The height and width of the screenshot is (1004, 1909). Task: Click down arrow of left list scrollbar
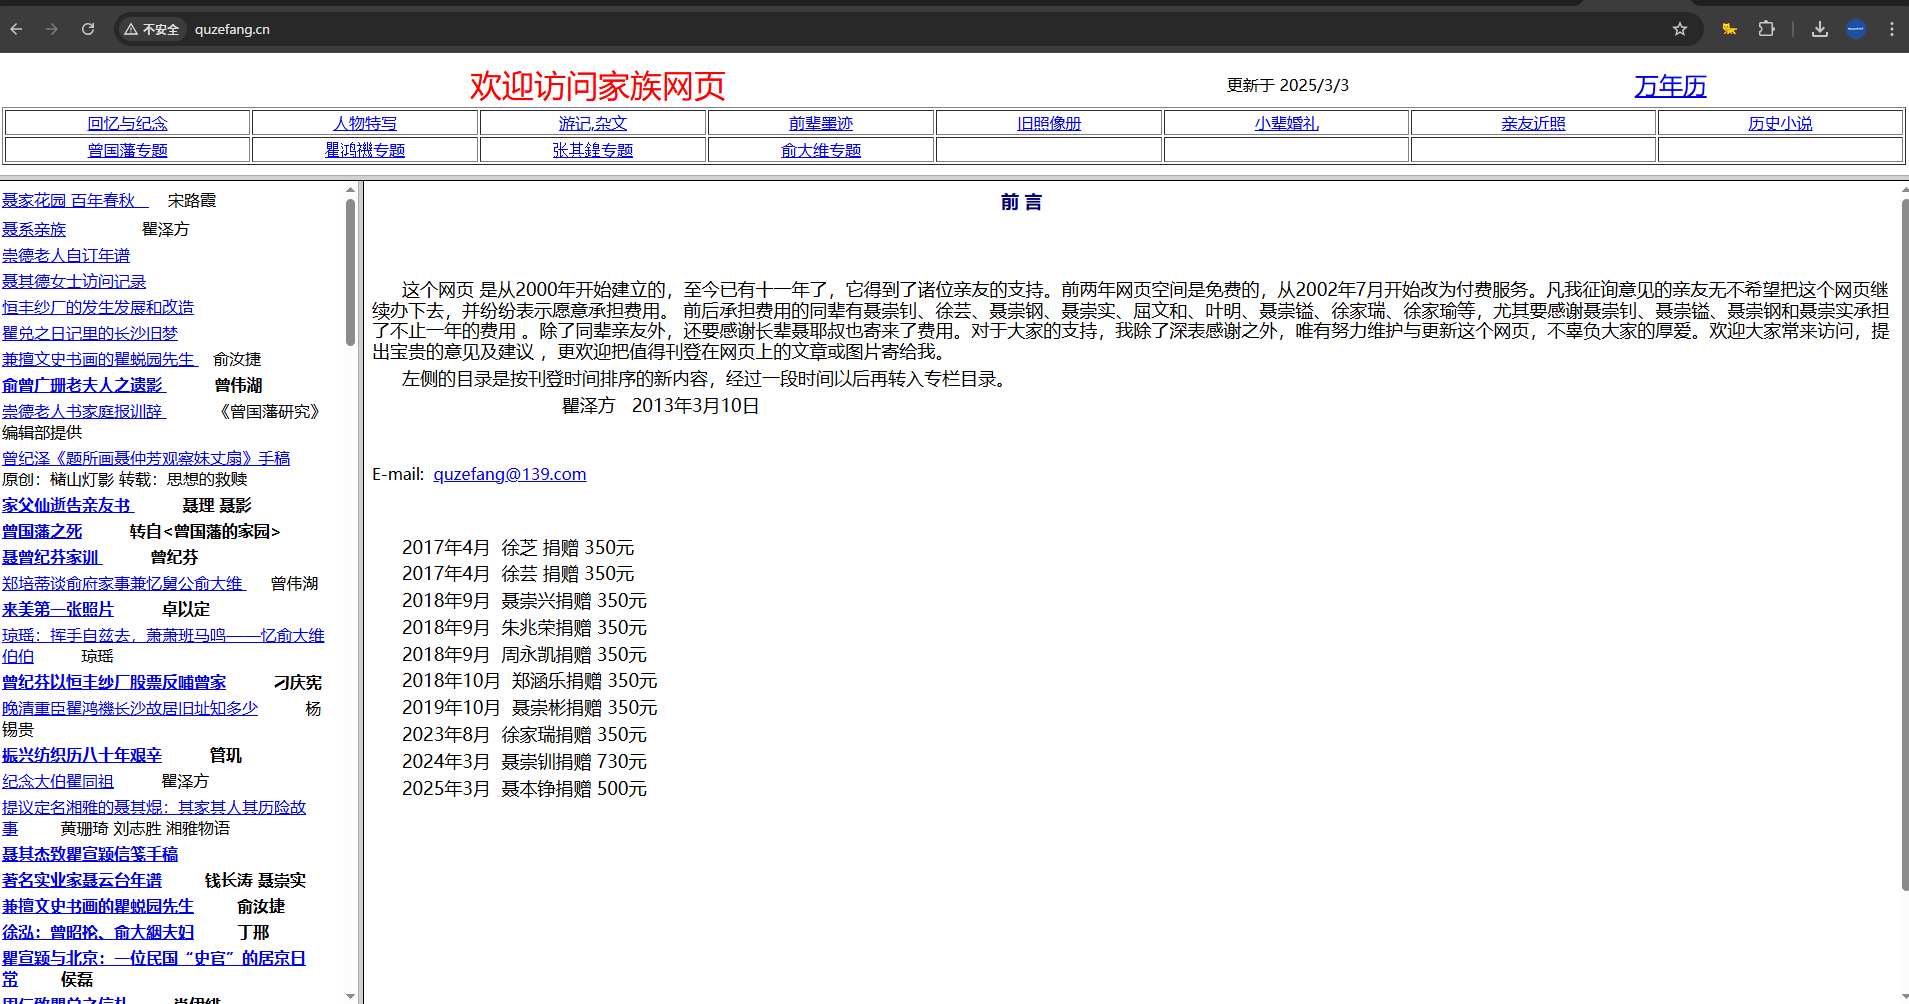click(x=350, y=995)
